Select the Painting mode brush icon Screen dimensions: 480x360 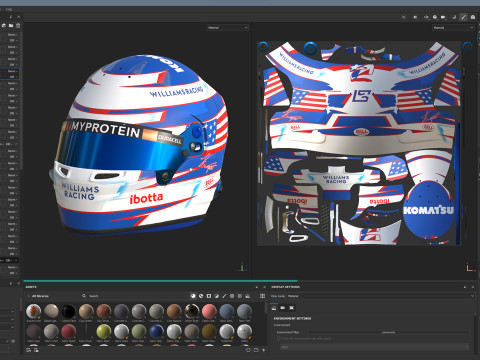point(463,17)
